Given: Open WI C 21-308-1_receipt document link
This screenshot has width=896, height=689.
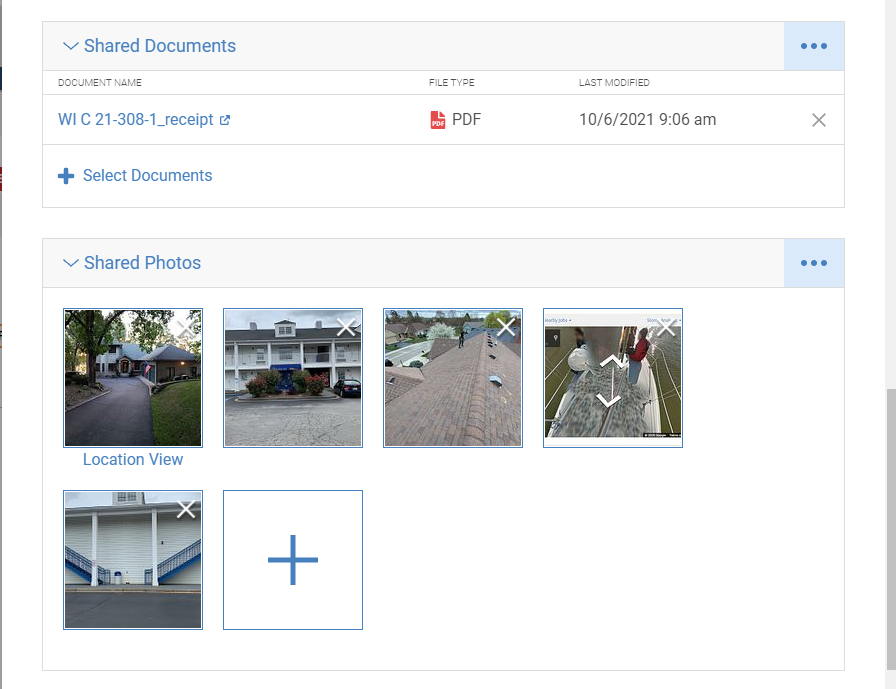Looking at the screenshot, I should (135, 119).
